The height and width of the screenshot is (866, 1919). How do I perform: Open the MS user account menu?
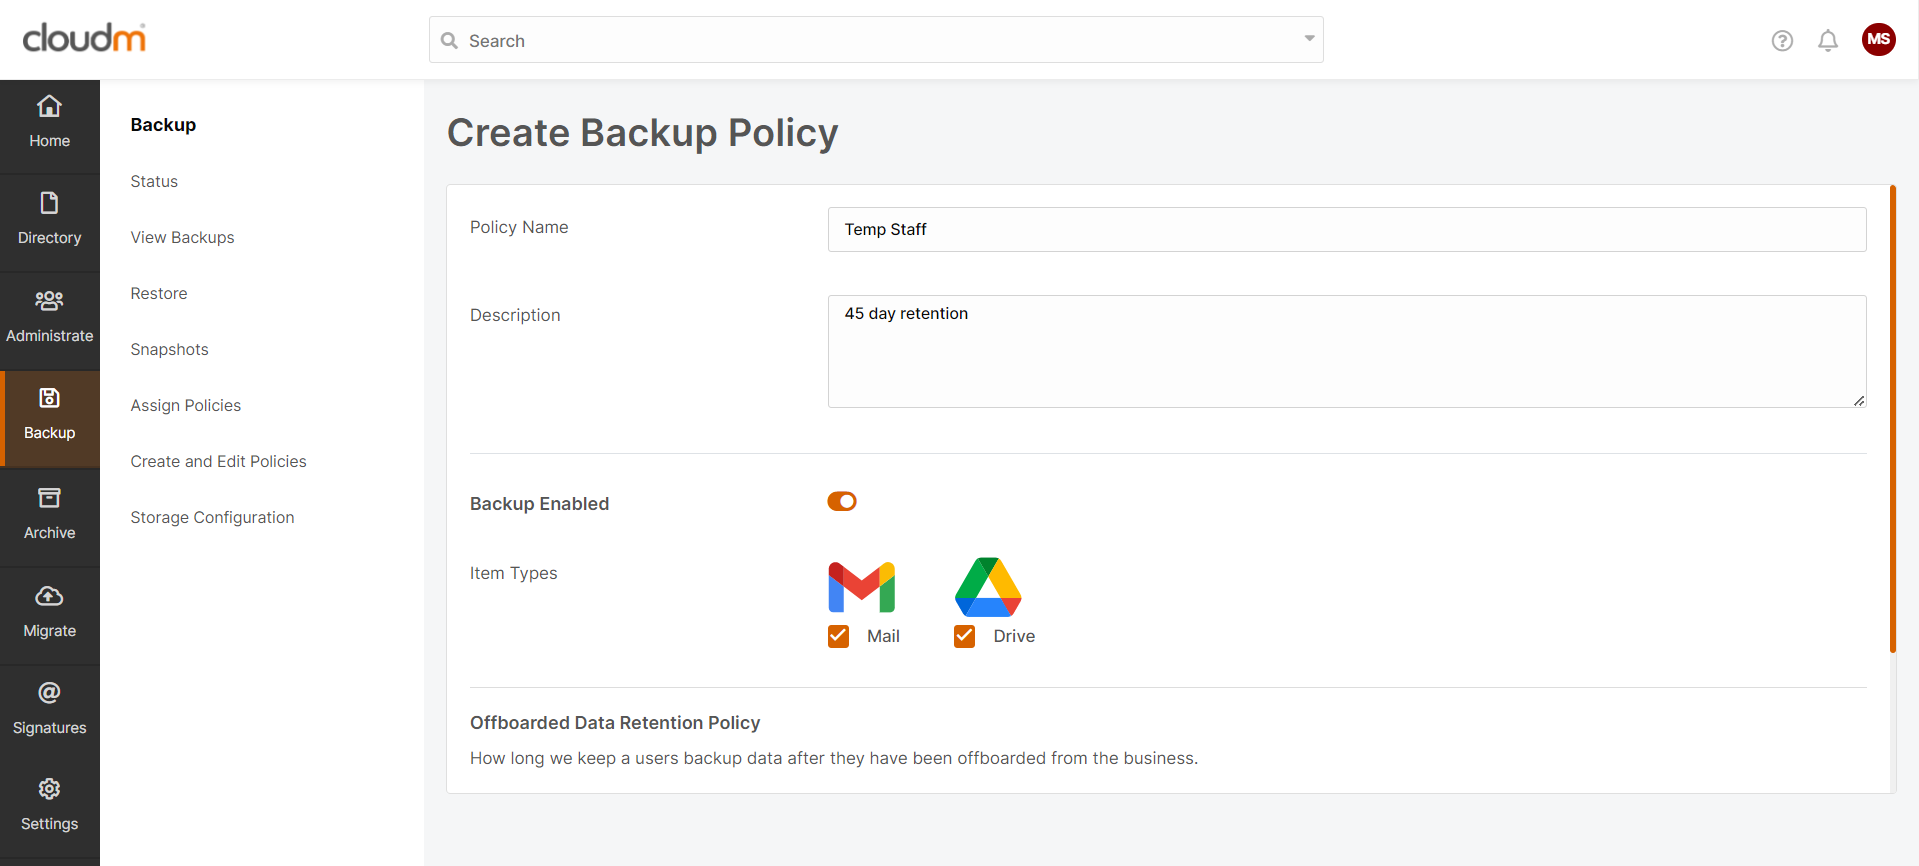[x=1878, y=40]
